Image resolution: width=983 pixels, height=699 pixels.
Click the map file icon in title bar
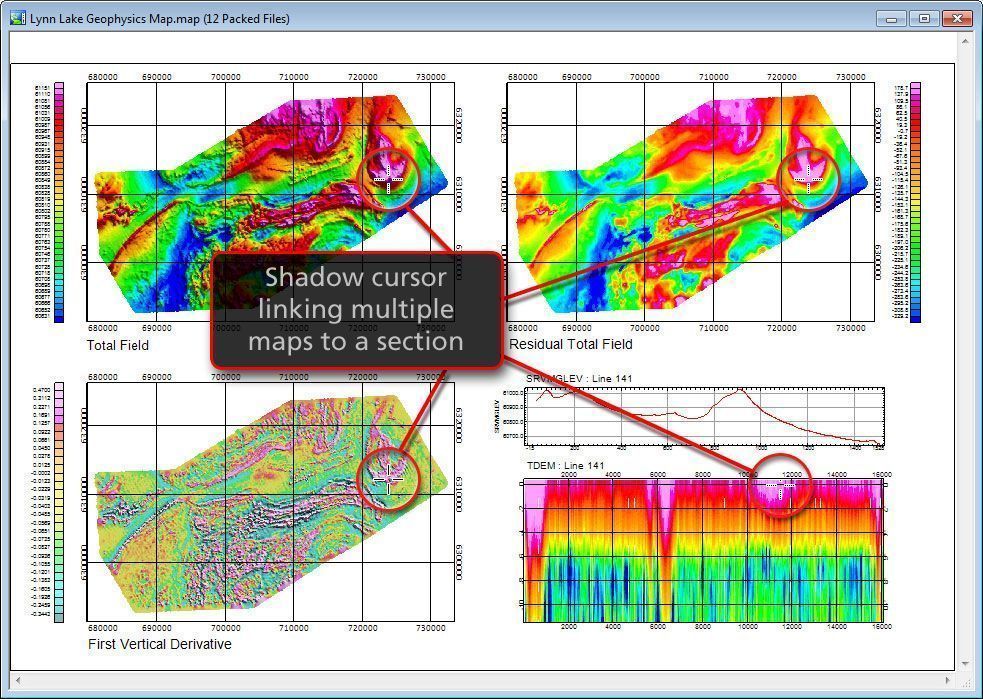pos(18,18)
